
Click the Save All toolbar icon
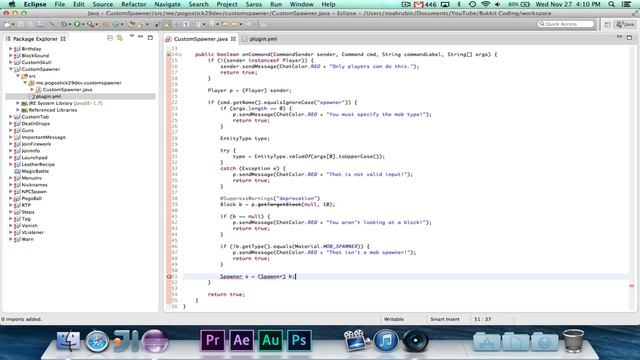click(30, 24)
